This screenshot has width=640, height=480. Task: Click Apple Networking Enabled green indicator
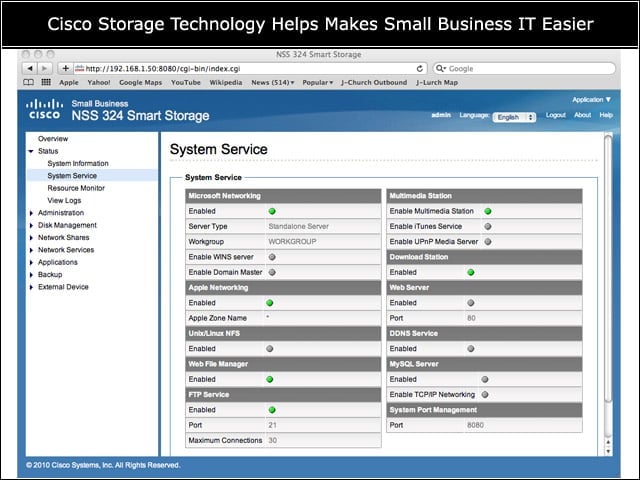point(269,303)
